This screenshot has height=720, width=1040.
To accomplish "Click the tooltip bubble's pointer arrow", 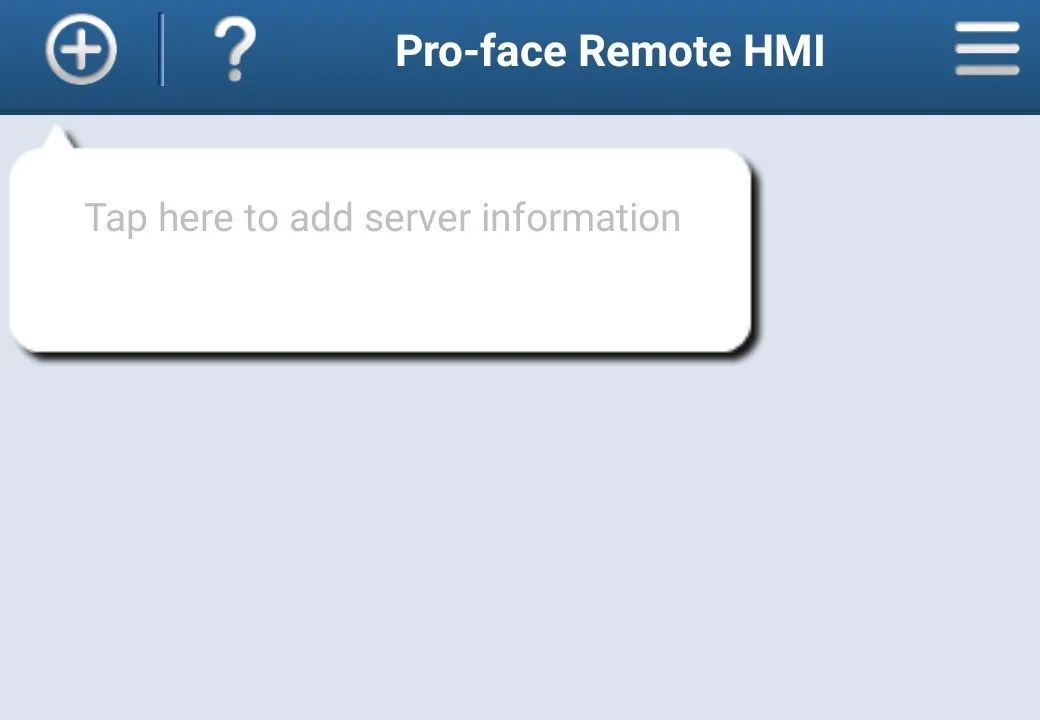I will tap(58, 136).
